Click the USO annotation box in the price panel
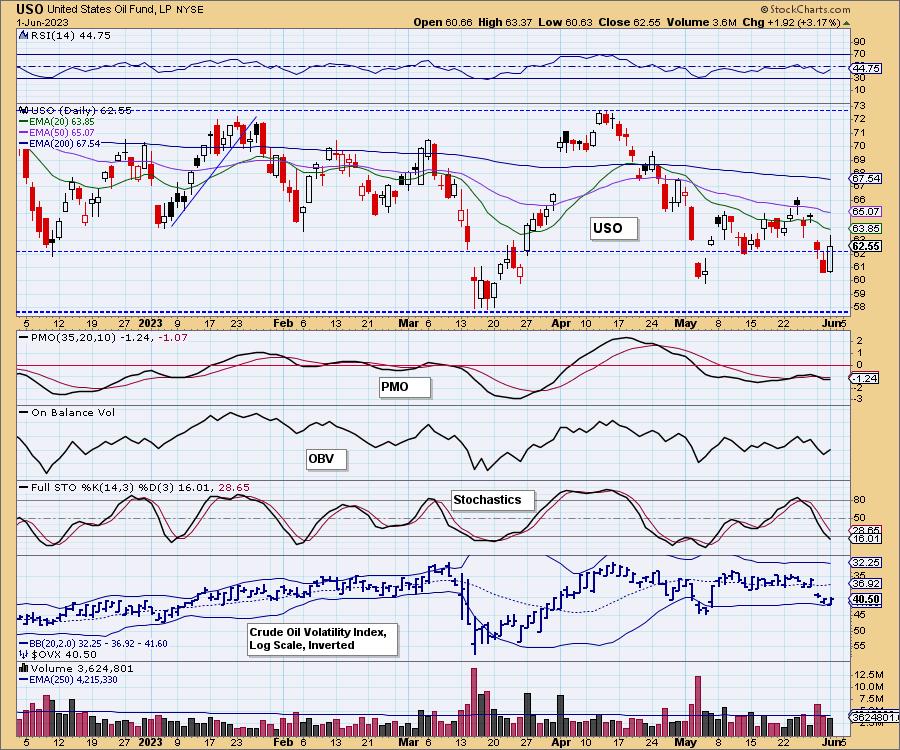Image resolution: width=900 pixels, height=750 pixels. tap(614, 228)
